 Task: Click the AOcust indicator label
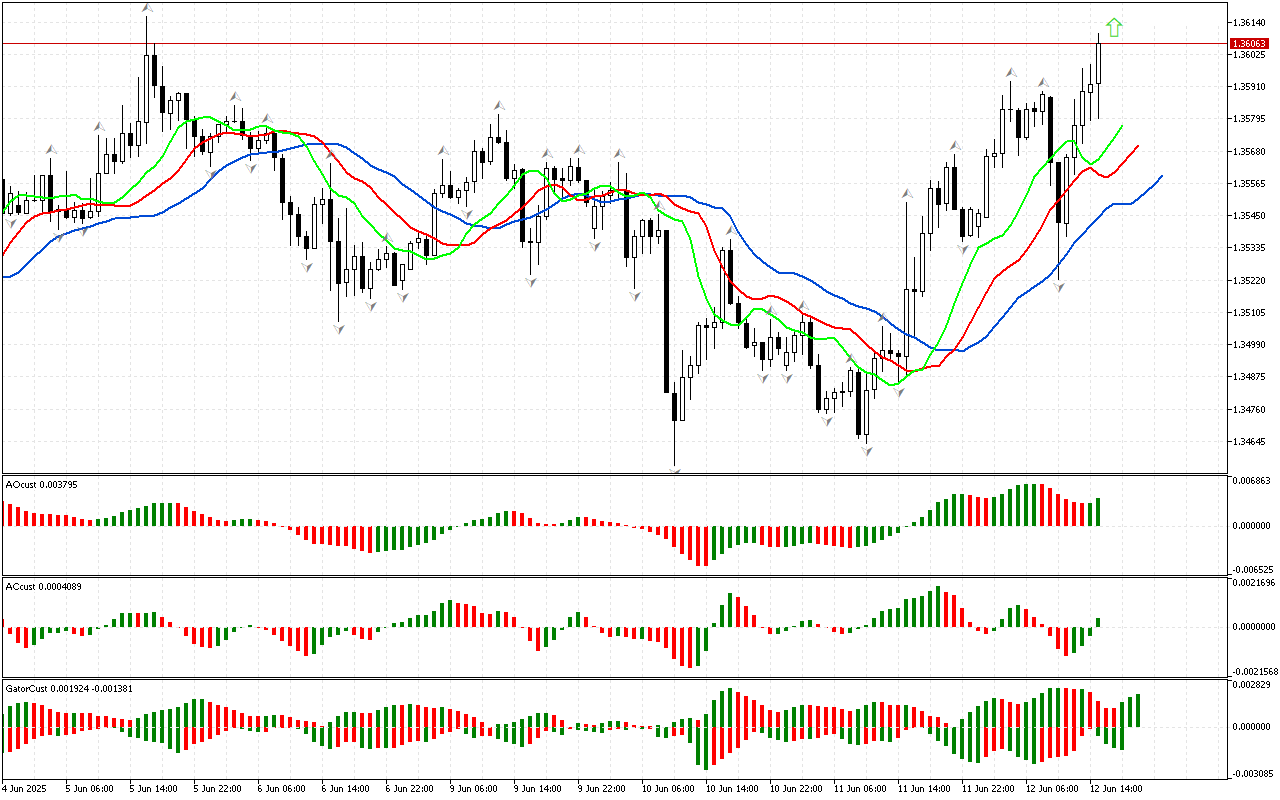click(x=42, y=484)
